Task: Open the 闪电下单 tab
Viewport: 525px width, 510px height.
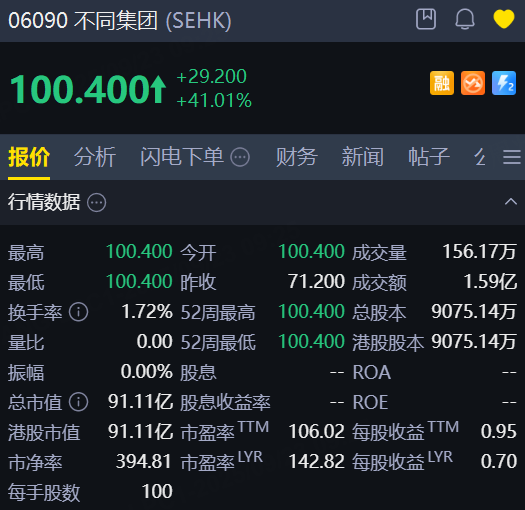Action: click(182, 157)
